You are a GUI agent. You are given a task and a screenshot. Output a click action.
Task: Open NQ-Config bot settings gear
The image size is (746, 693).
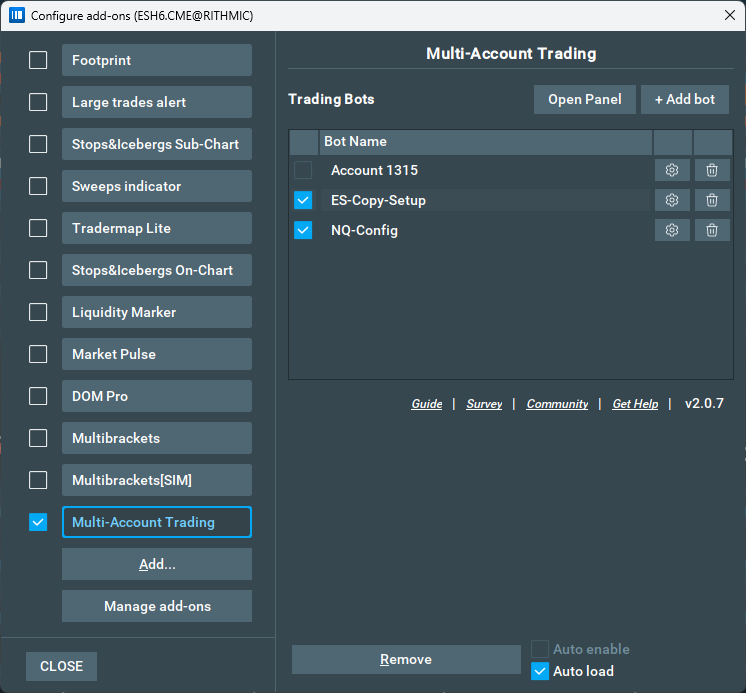click(672, 230)
